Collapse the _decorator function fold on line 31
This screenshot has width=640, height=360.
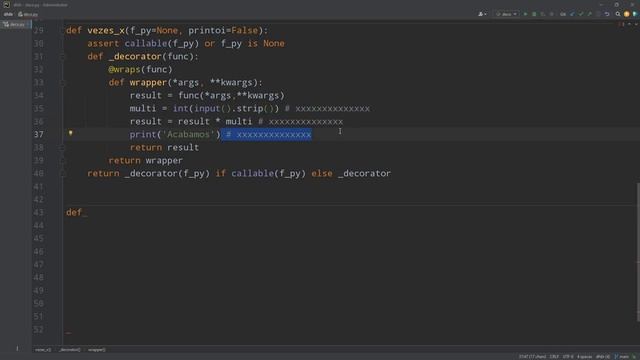coord(62,57)
